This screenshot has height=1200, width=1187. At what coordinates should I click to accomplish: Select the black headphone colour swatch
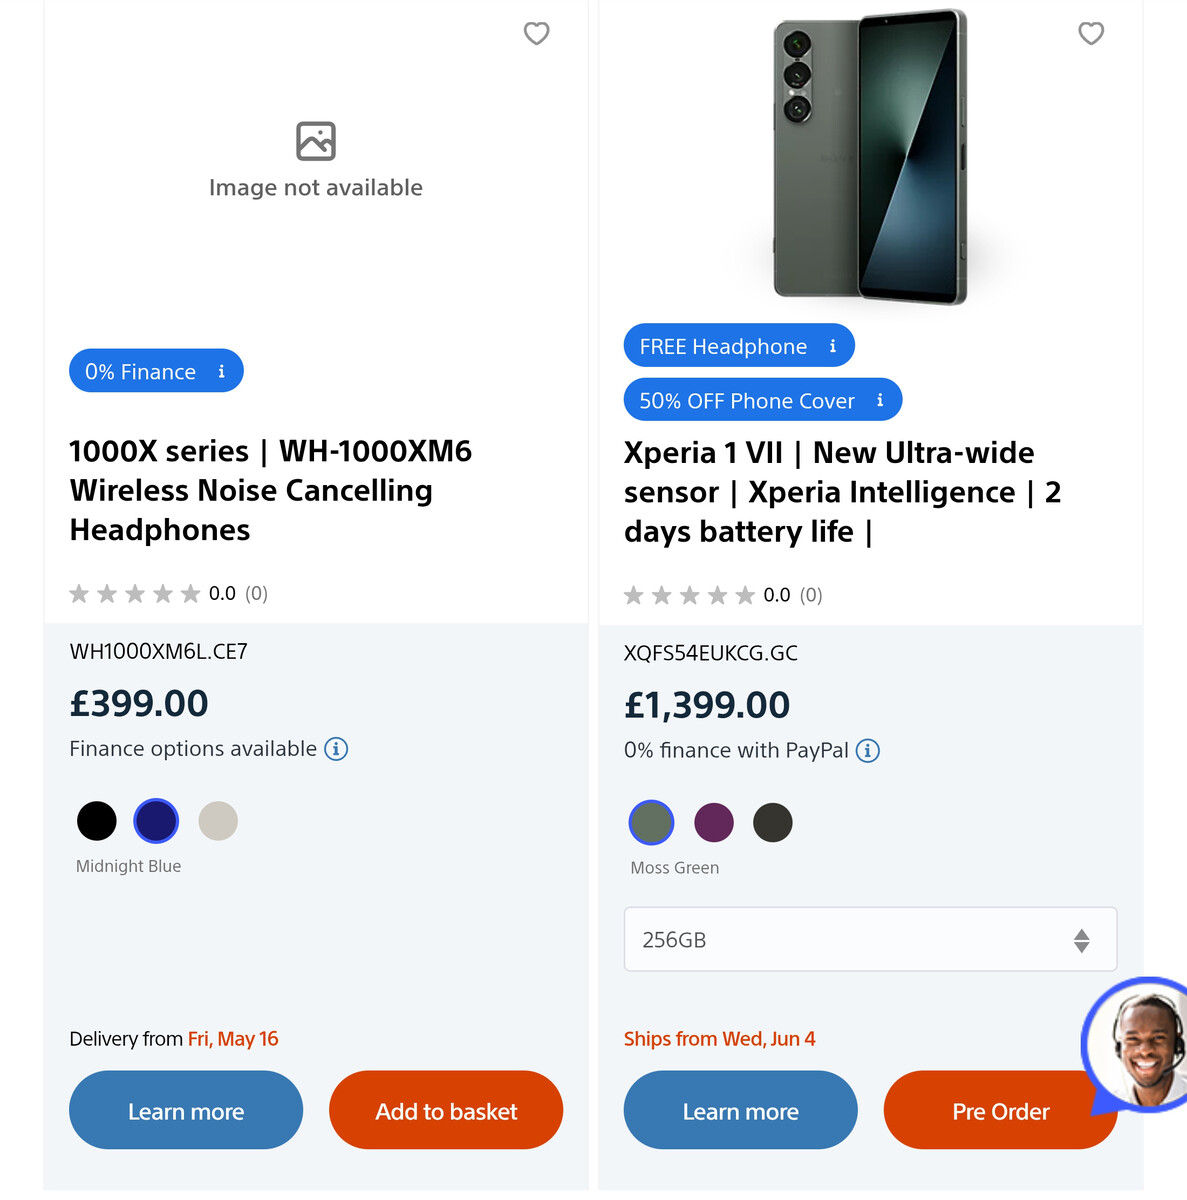point(97,821)
